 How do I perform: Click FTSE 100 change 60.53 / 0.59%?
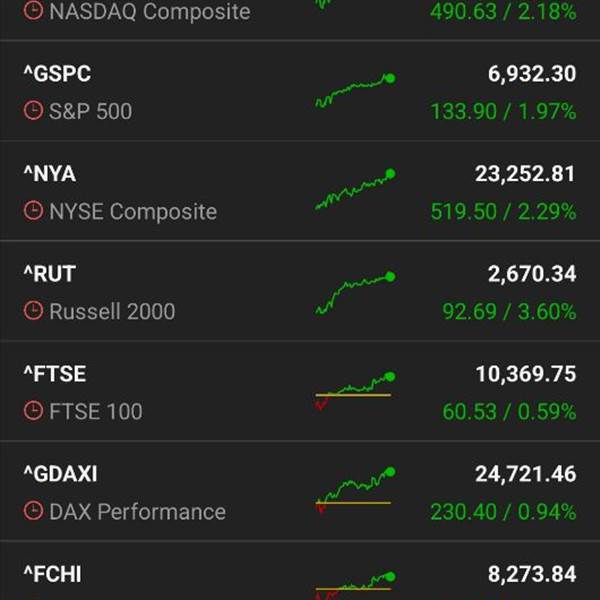point(509,411)
